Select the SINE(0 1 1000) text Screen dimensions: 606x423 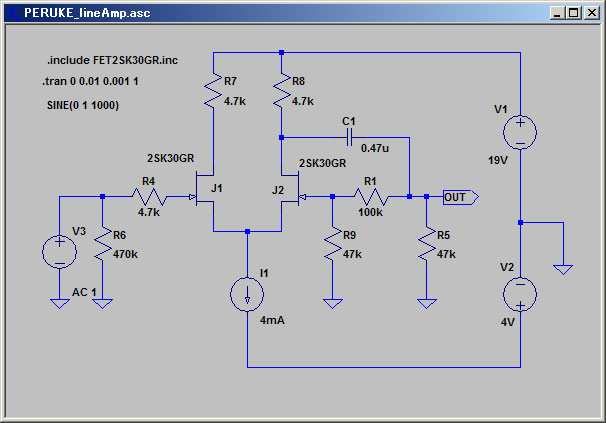[x=83, y=105]
